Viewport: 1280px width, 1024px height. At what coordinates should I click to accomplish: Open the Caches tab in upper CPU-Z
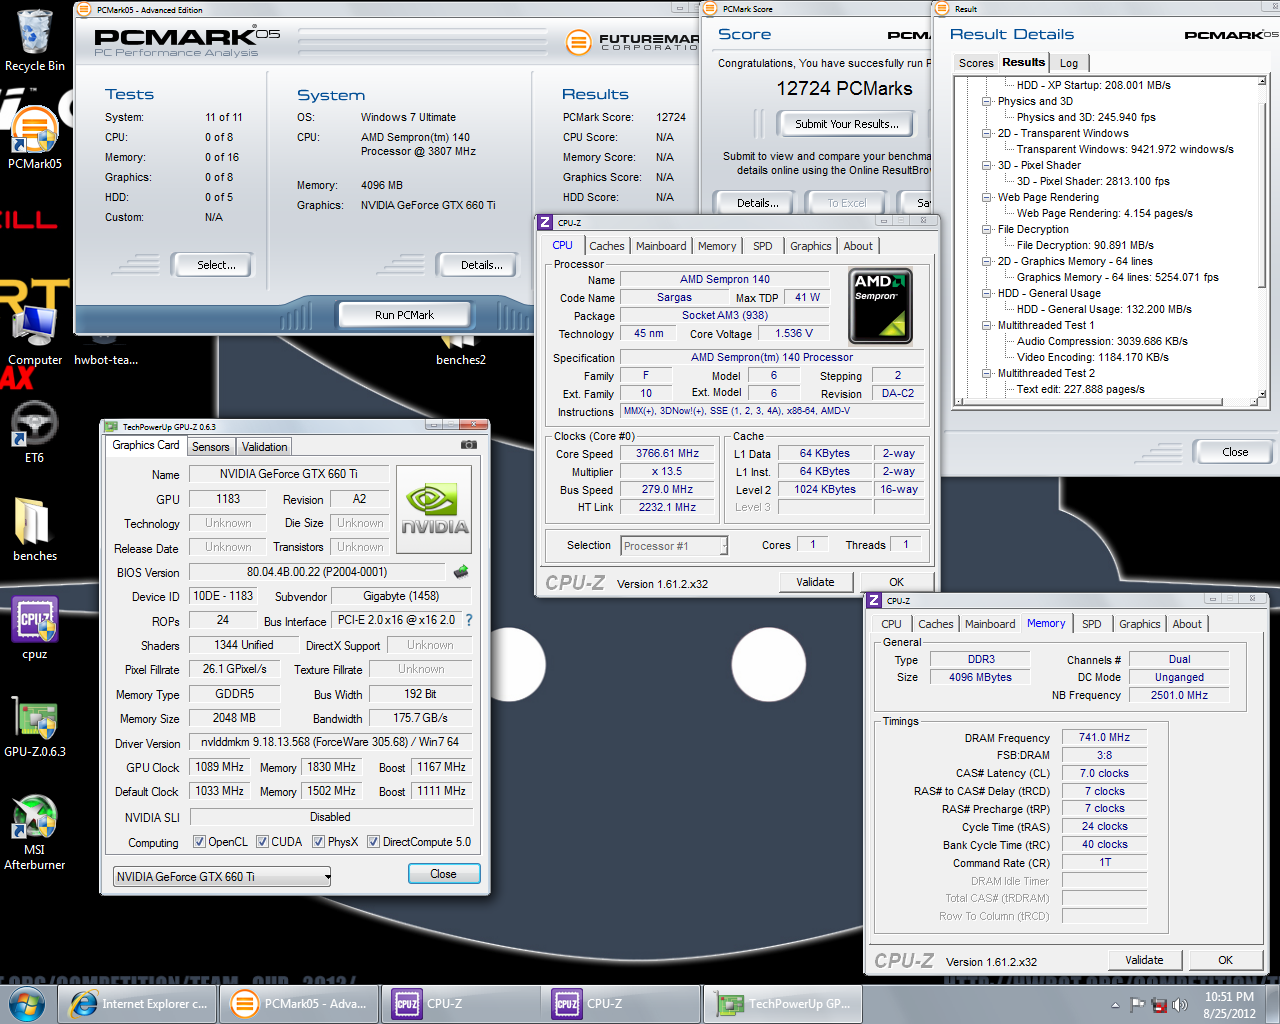pyautogui.click(x=606, y=246)
